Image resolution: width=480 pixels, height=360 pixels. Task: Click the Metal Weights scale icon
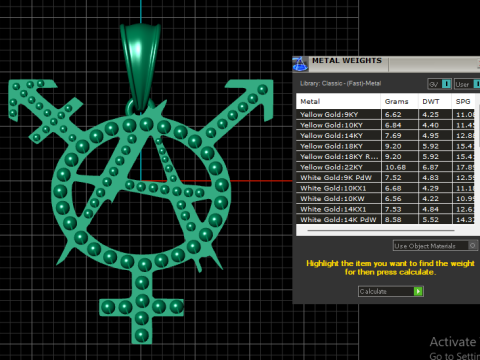pos(300,64)
